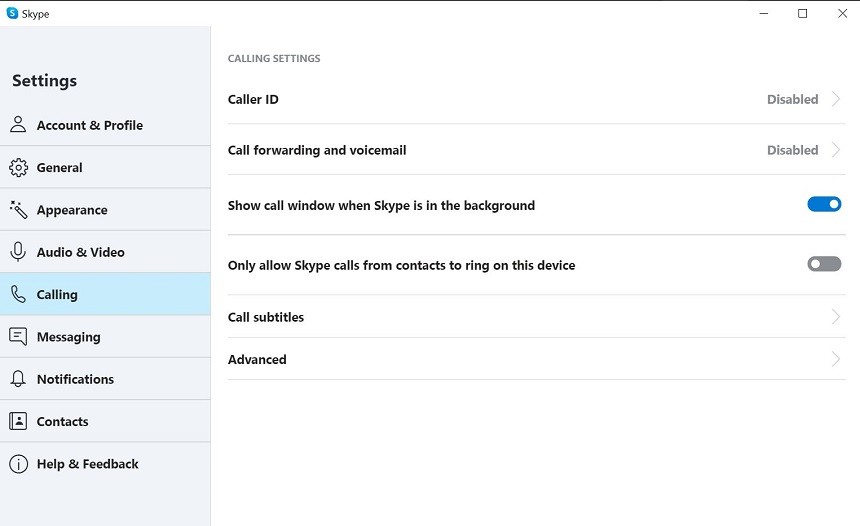Viewport: 860px width, 526px height.
Task: Click the Contacts address book icon
Action: pyautogui.click(x=18, y=421)
